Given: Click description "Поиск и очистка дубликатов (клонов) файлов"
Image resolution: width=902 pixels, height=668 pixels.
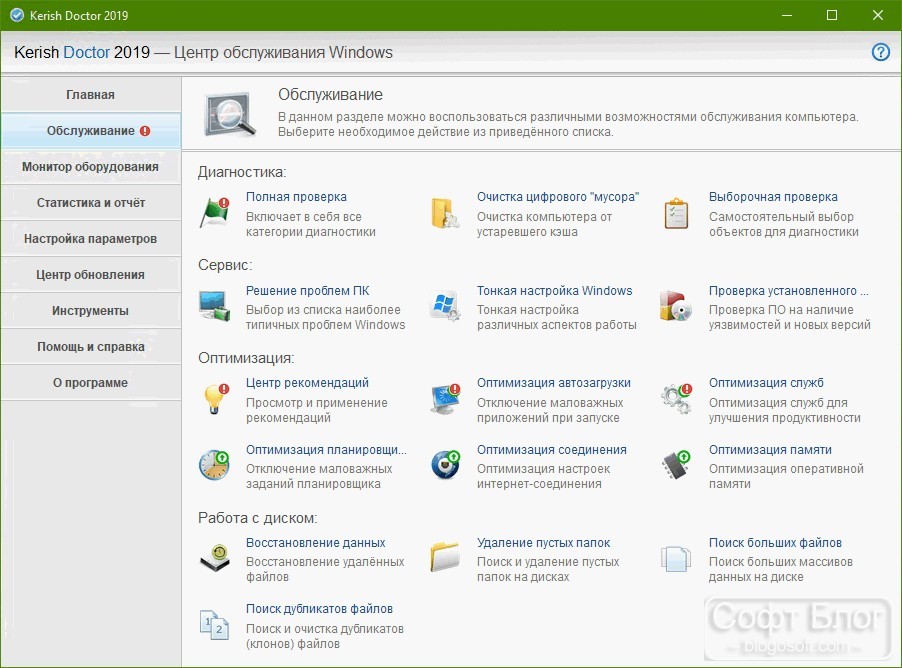Looking at the screenshot, I should (325, 636).
